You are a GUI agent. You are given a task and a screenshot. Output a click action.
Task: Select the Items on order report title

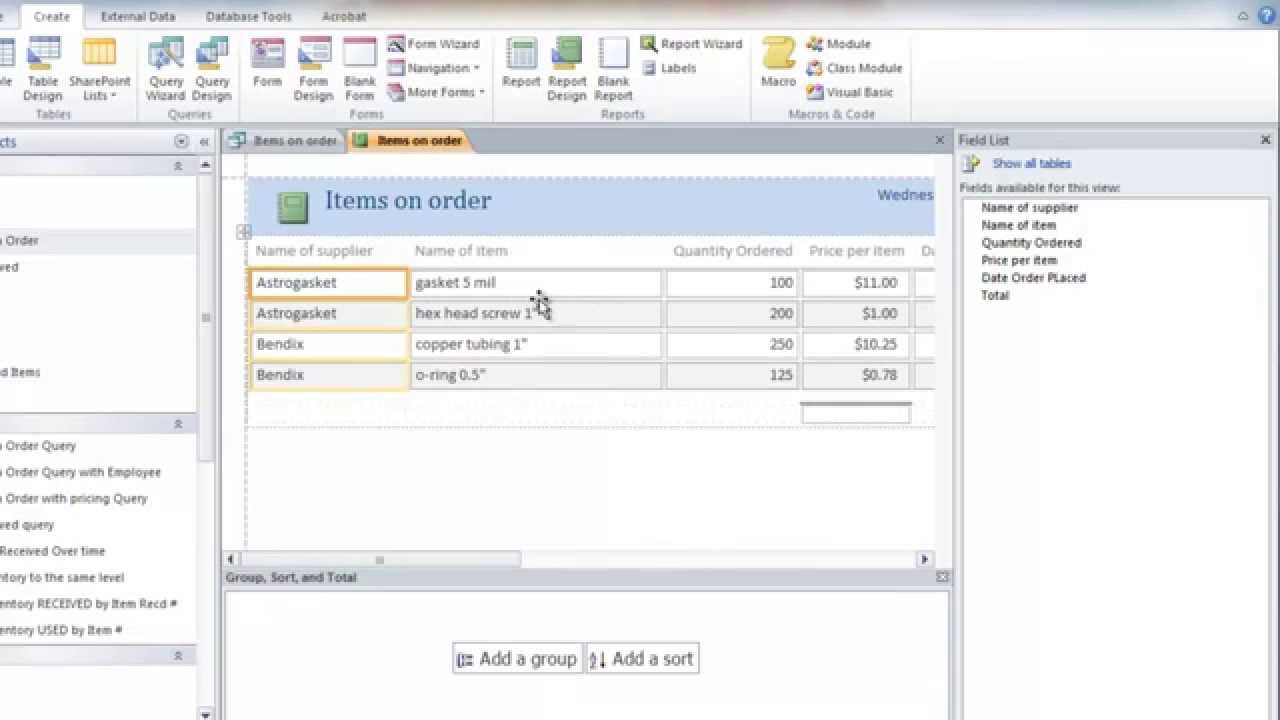(x=408, y=201)
